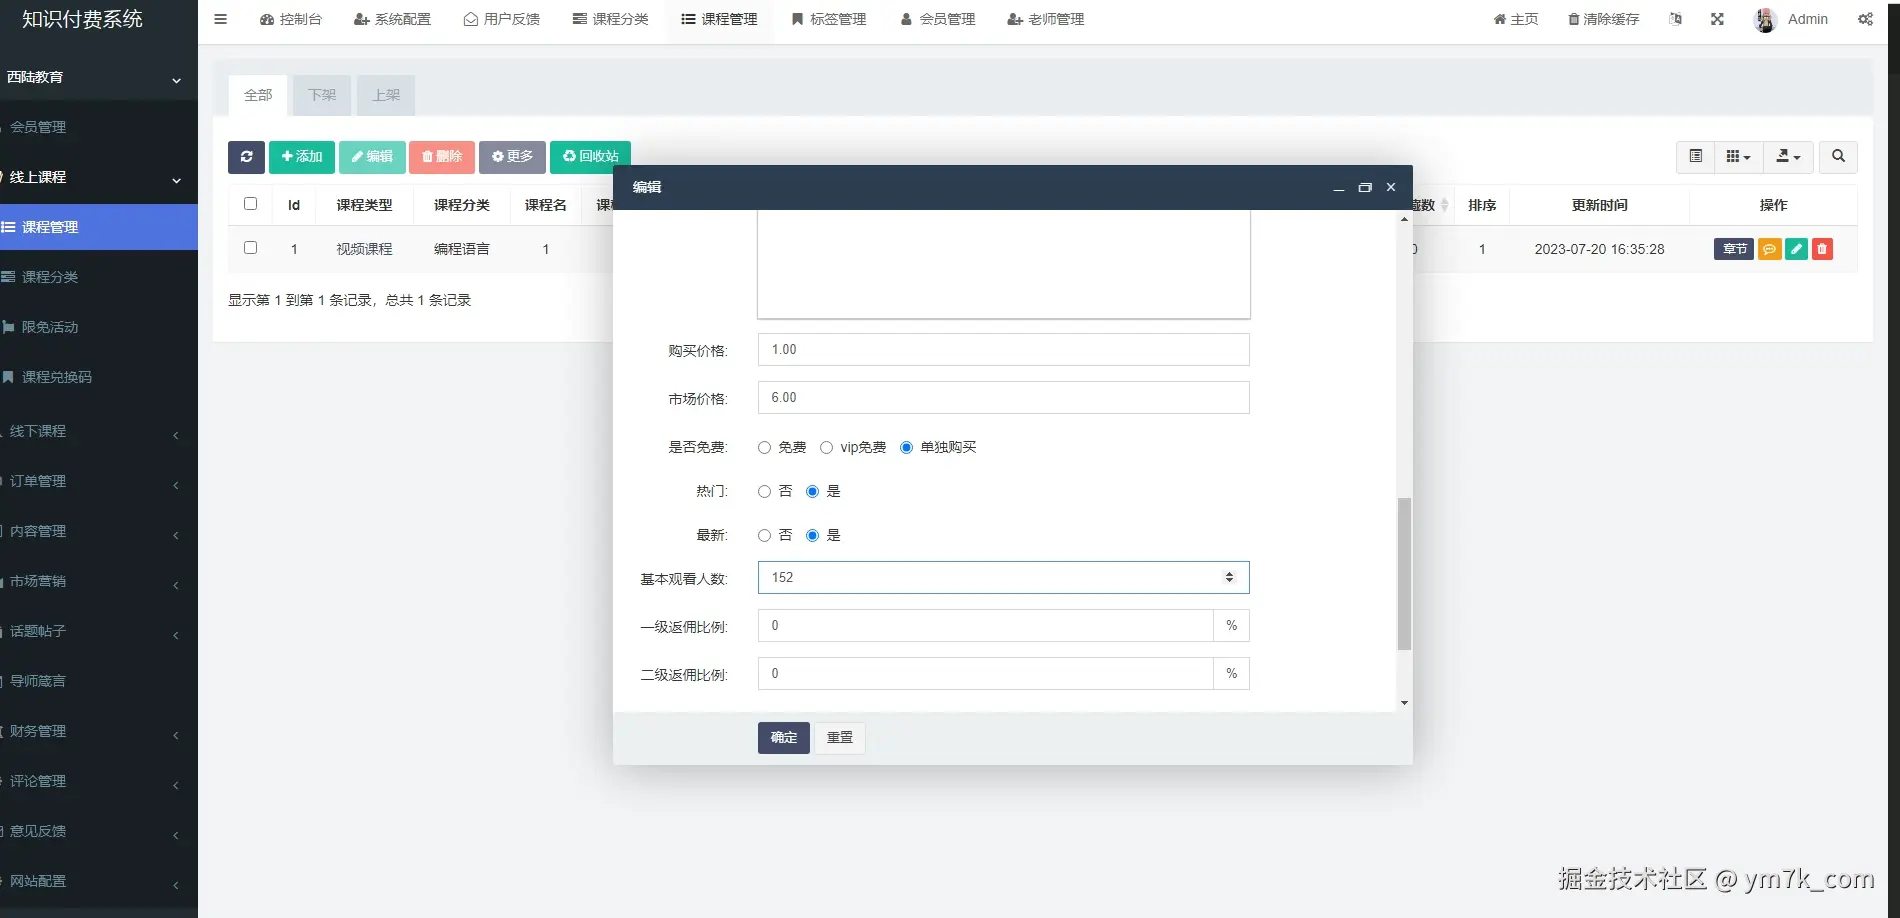Set 热门 to 否
This screenshot has width=1900, height=918.
coord(765,492)
